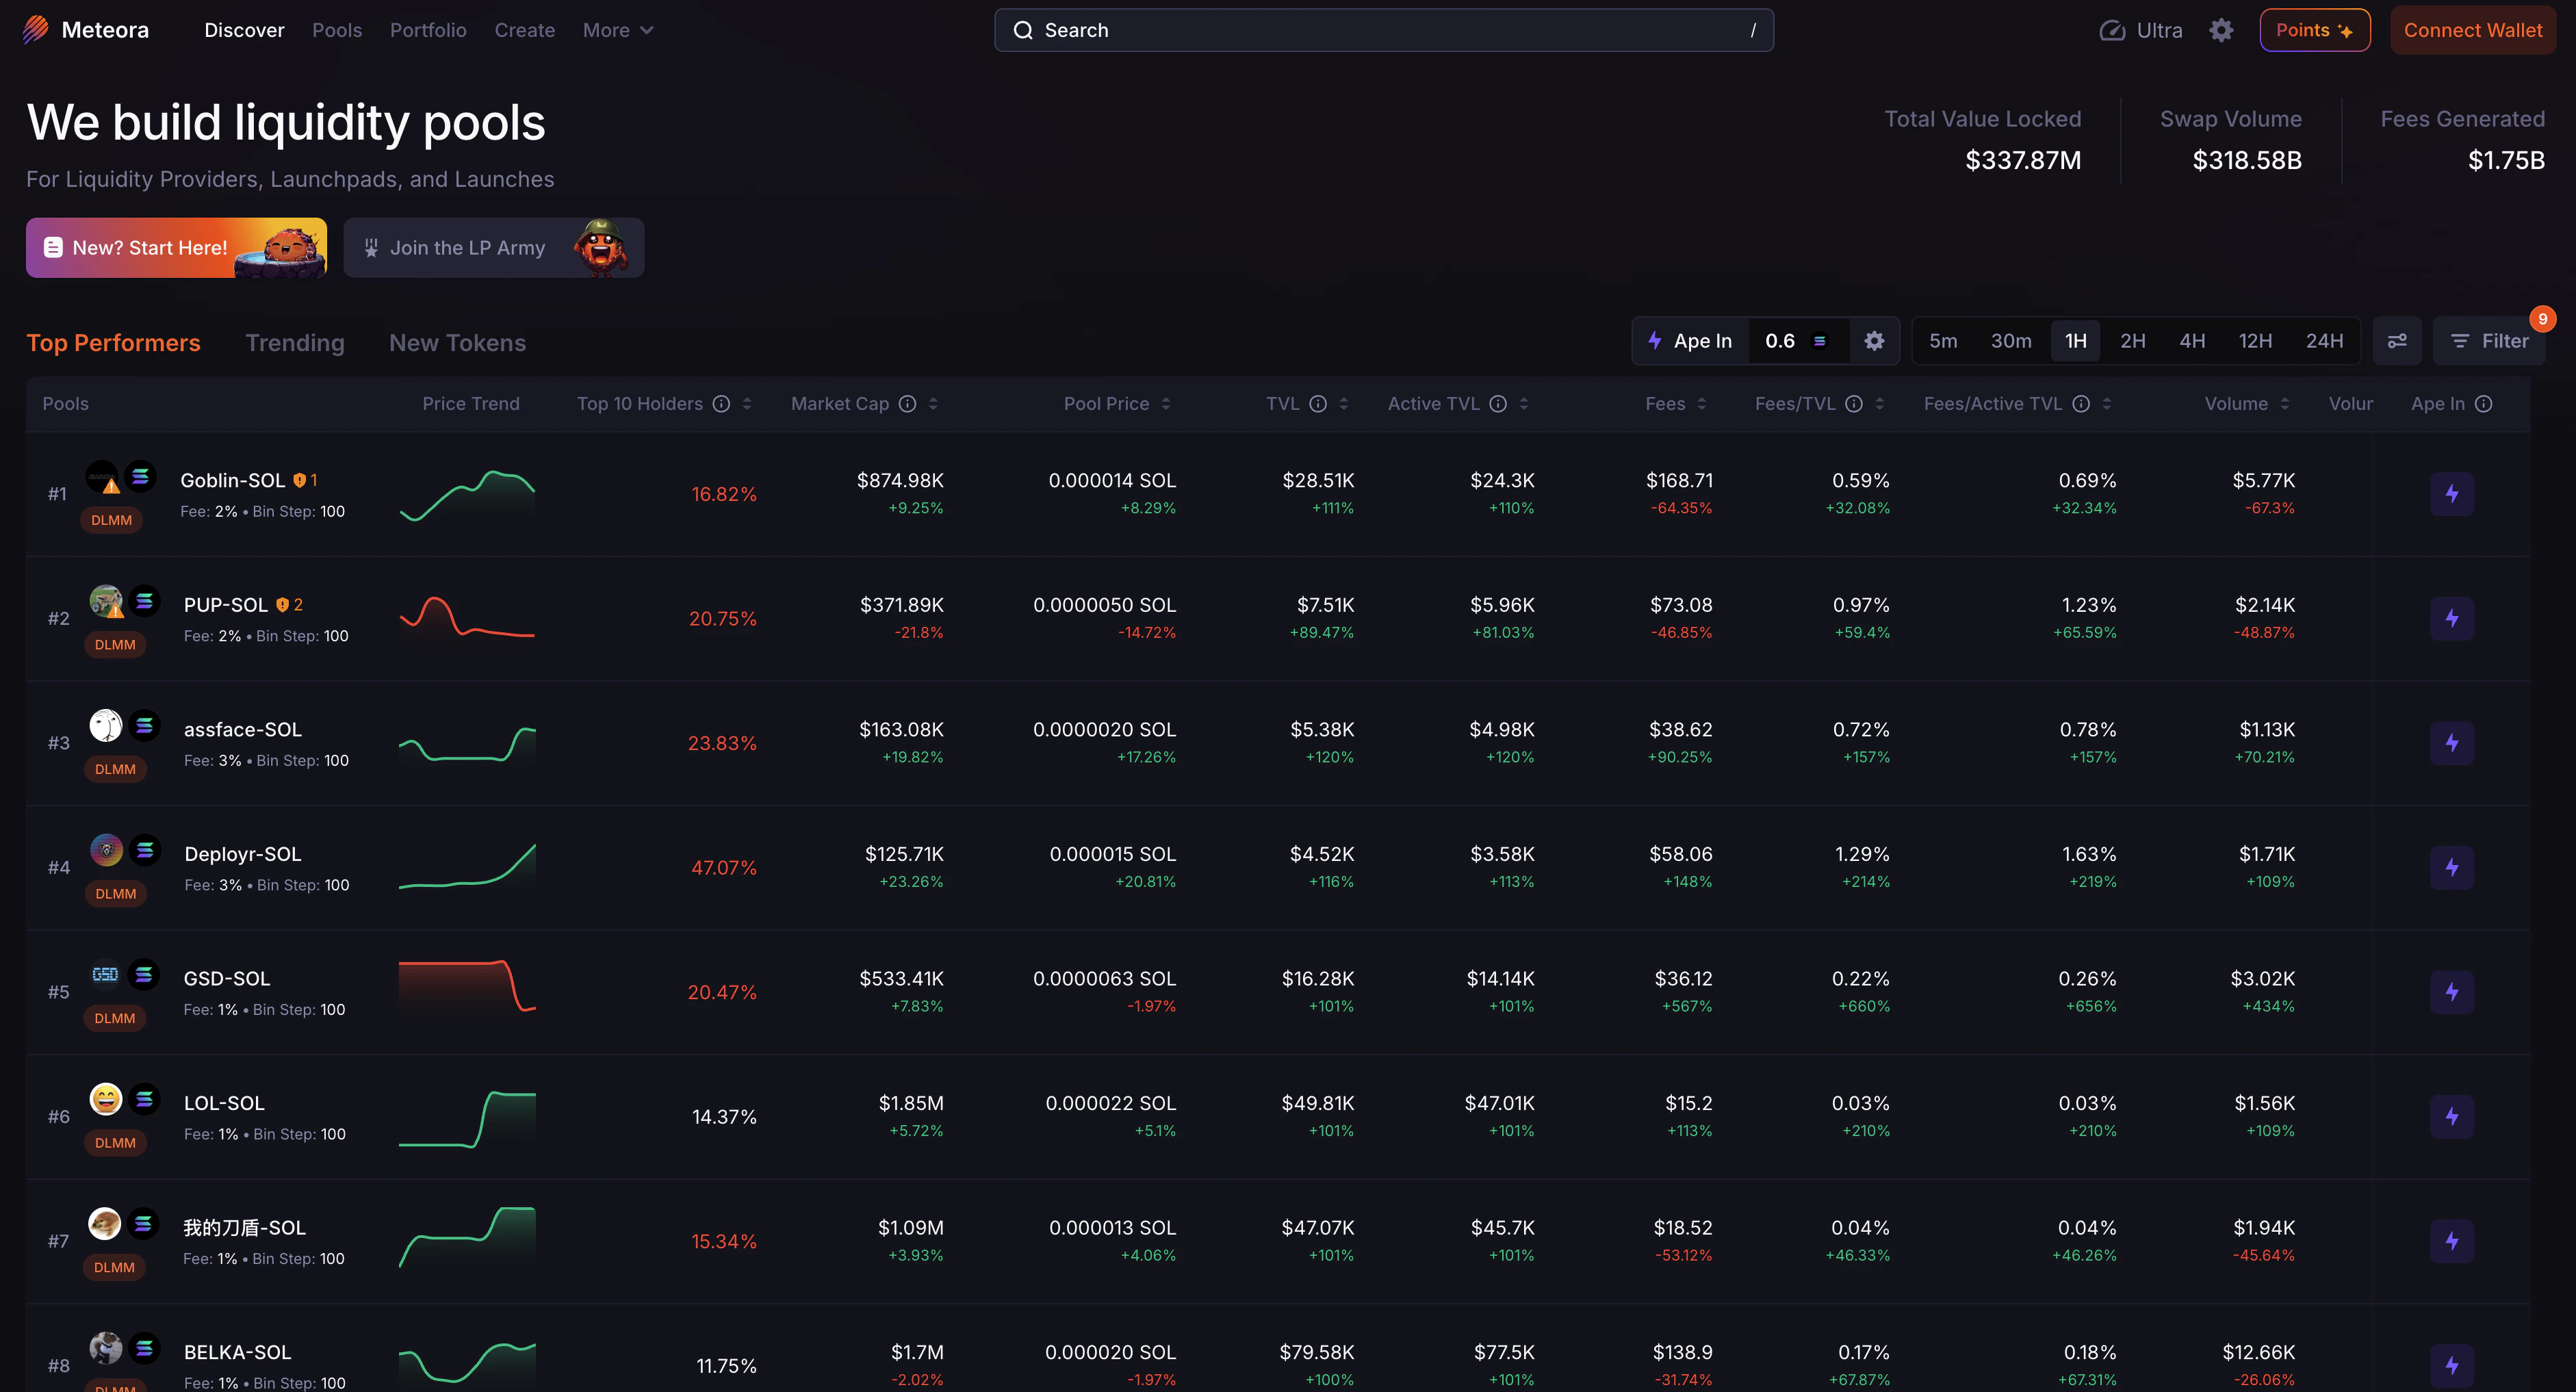Click the GSD-SOL price trend chart

pyautogui.click(x=467, y=987)
